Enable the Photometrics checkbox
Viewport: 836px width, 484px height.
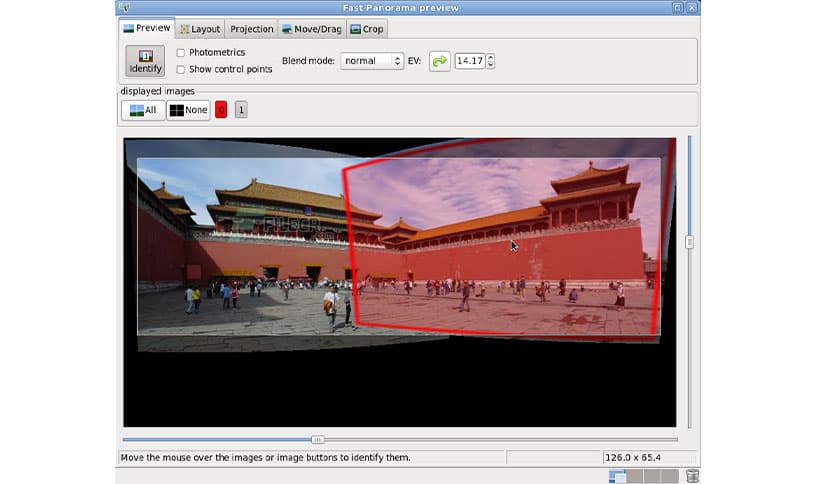[x=181, y=53]
